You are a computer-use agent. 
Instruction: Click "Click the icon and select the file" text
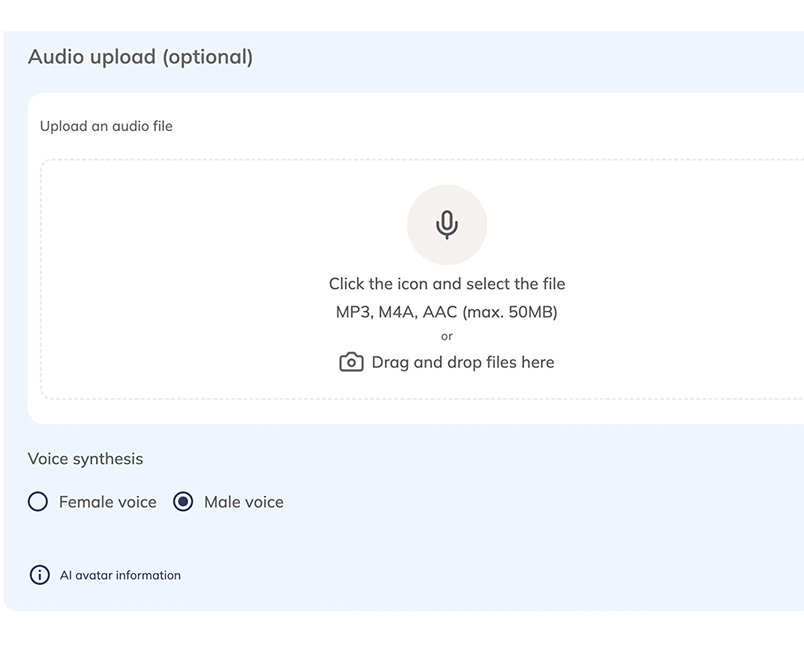(x=446, y=284)
